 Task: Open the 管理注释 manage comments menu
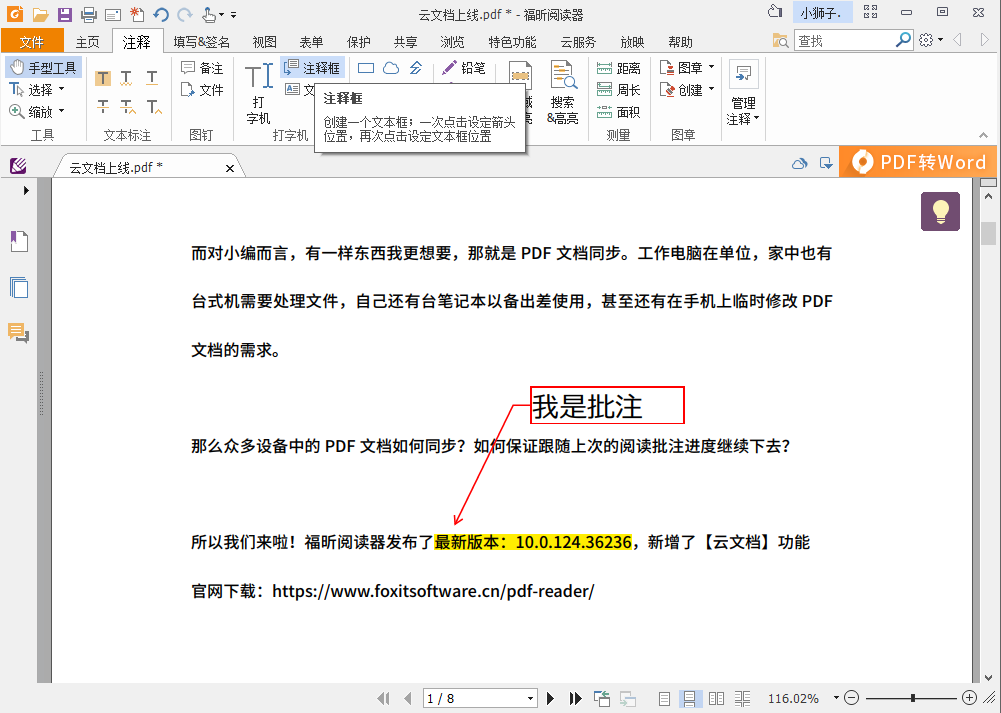click(743, 93)
